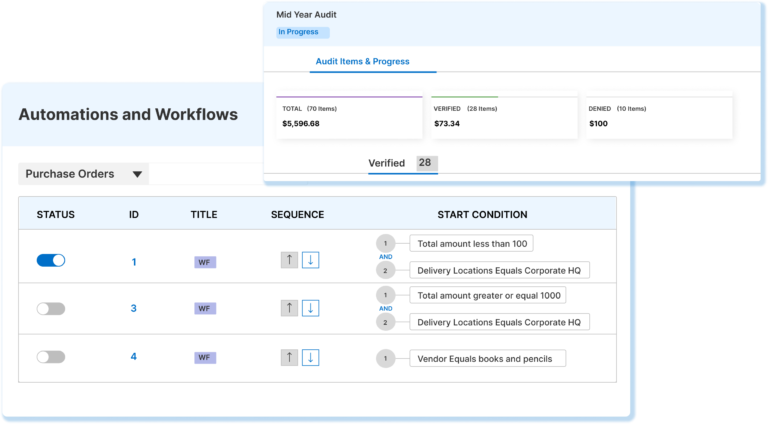Open the Purchase Orders dropdown
768x424 pixels.
(x=84, y=174)
